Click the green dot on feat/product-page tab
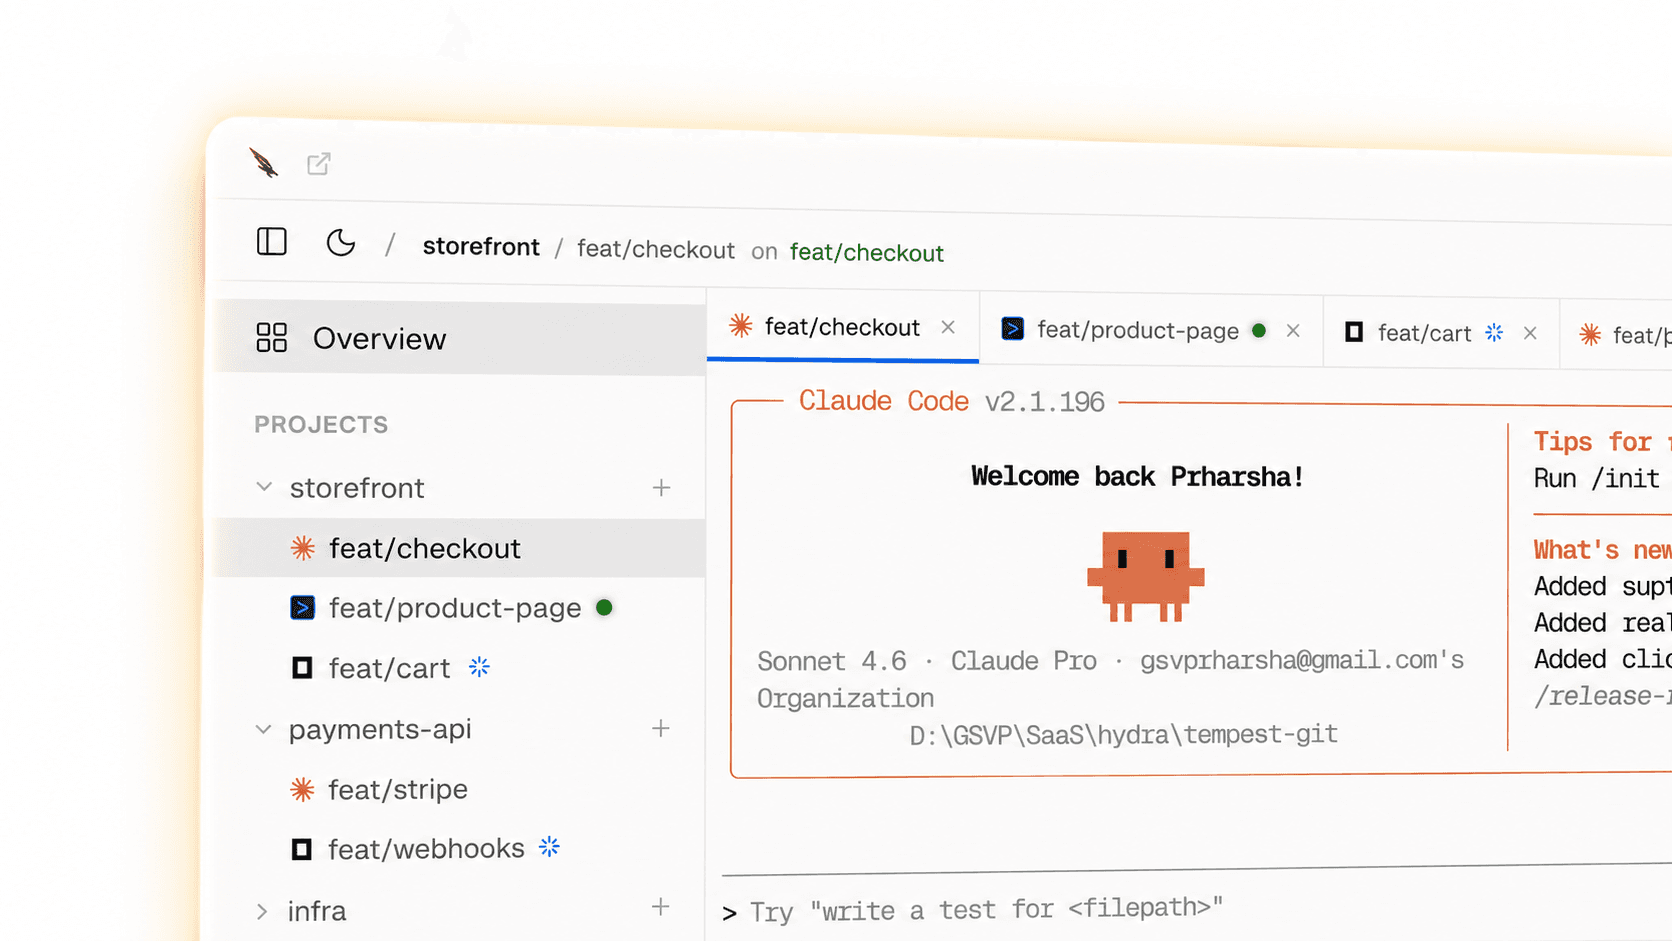 coord(1259,330)
